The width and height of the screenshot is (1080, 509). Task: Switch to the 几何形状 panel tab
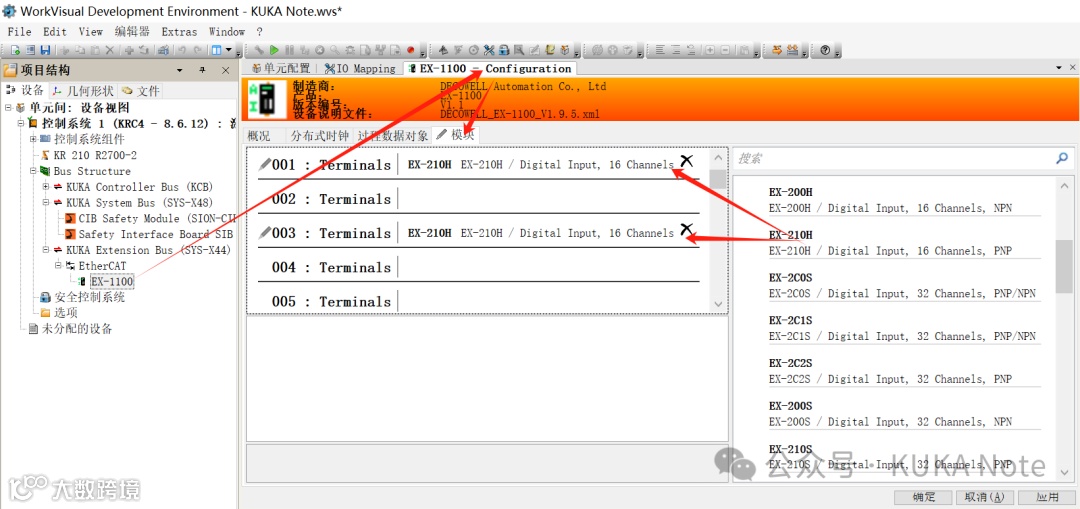coord(82,91)
